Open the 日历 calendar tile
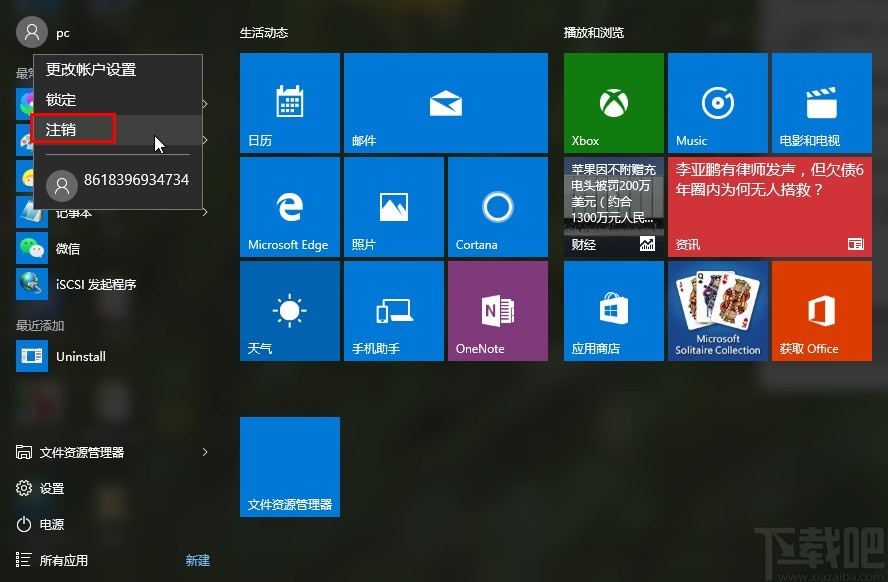Viewport: 888px width, 582px height. [289, 102]
